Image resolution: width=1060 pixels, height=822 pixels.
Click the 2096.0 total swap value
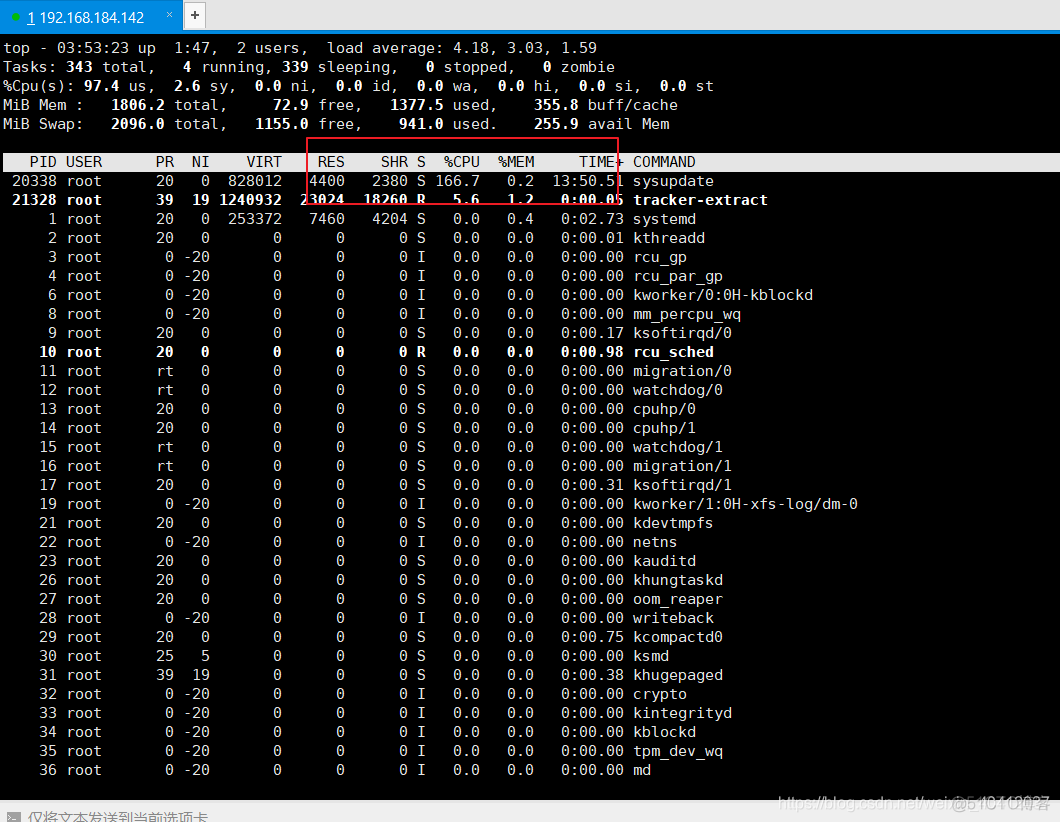[x=137, y=124]
